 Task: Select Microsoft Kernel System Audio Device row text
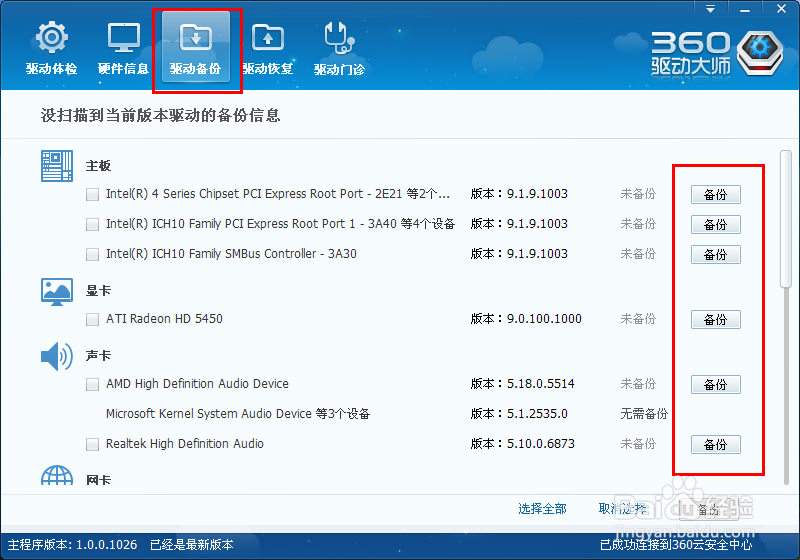tap(238, 414)
